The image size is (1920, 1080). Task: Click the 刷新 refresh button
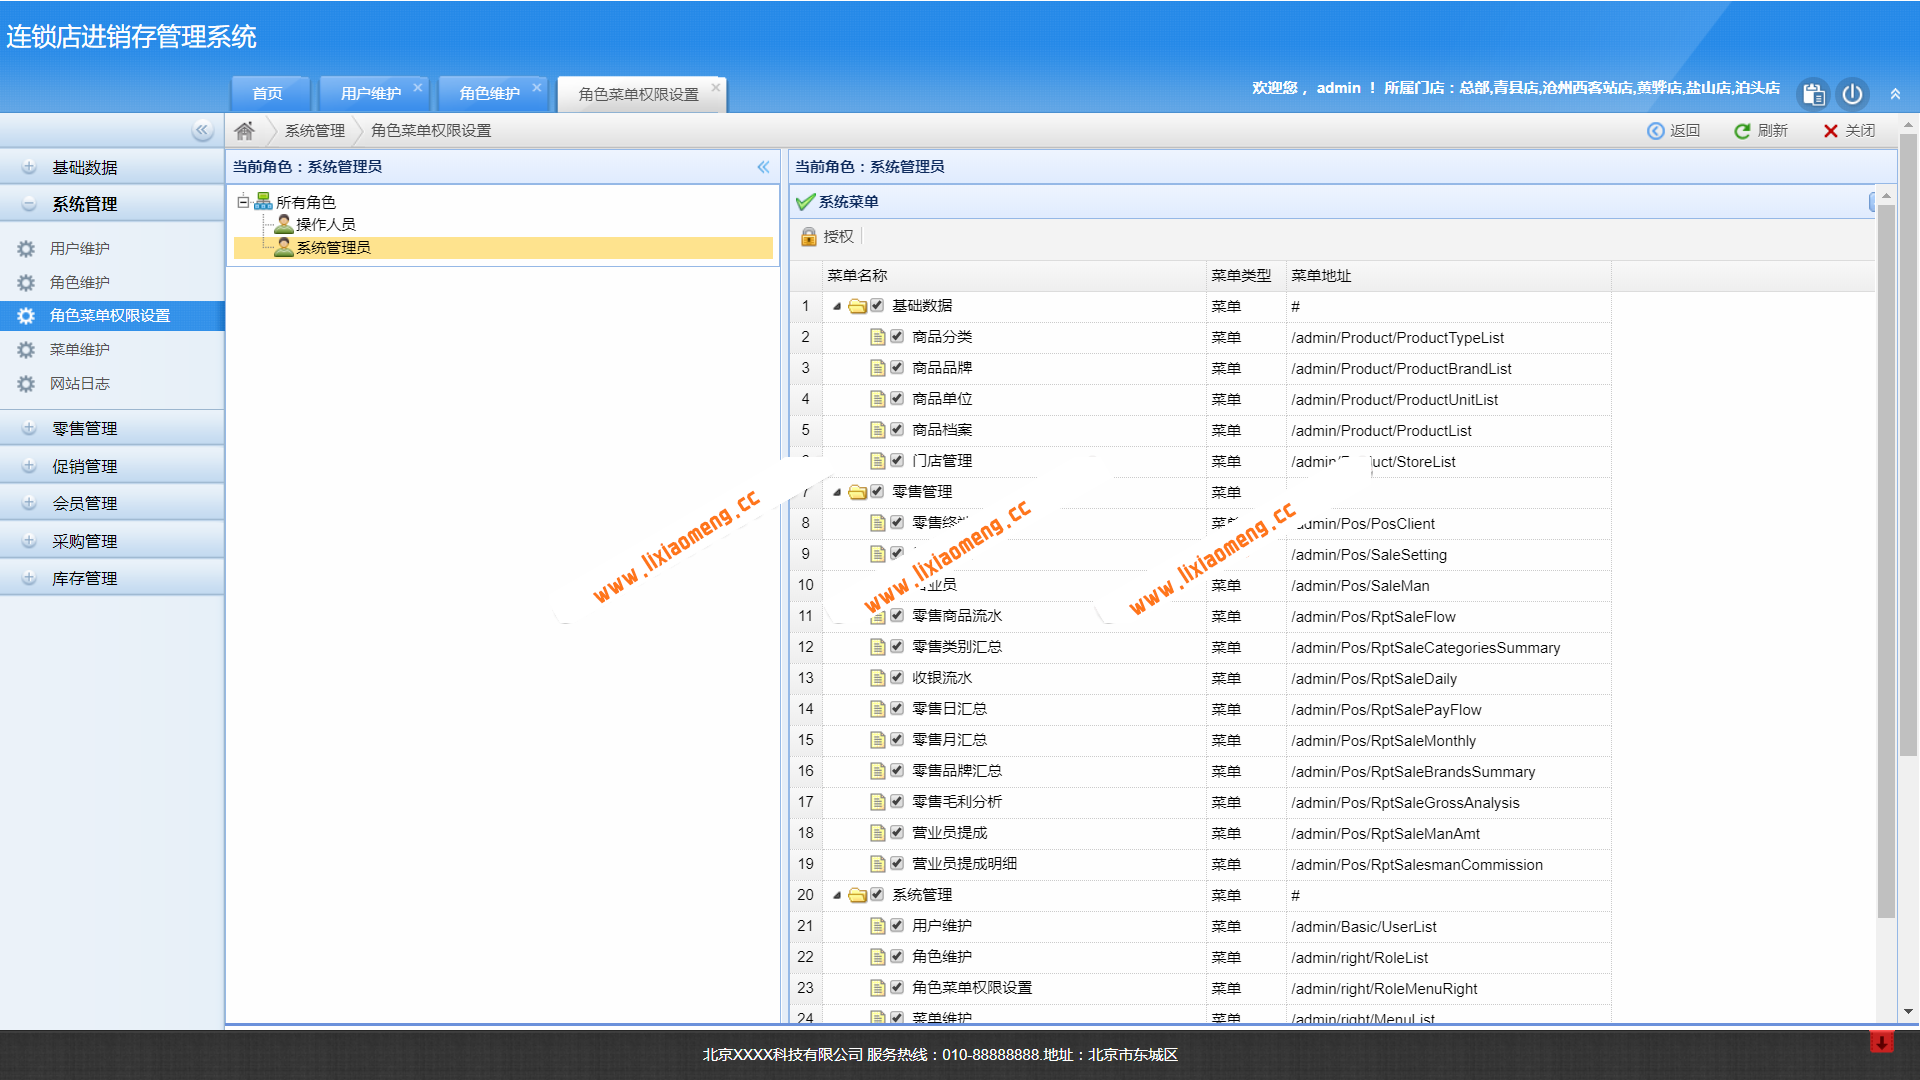coord(1762,130)
